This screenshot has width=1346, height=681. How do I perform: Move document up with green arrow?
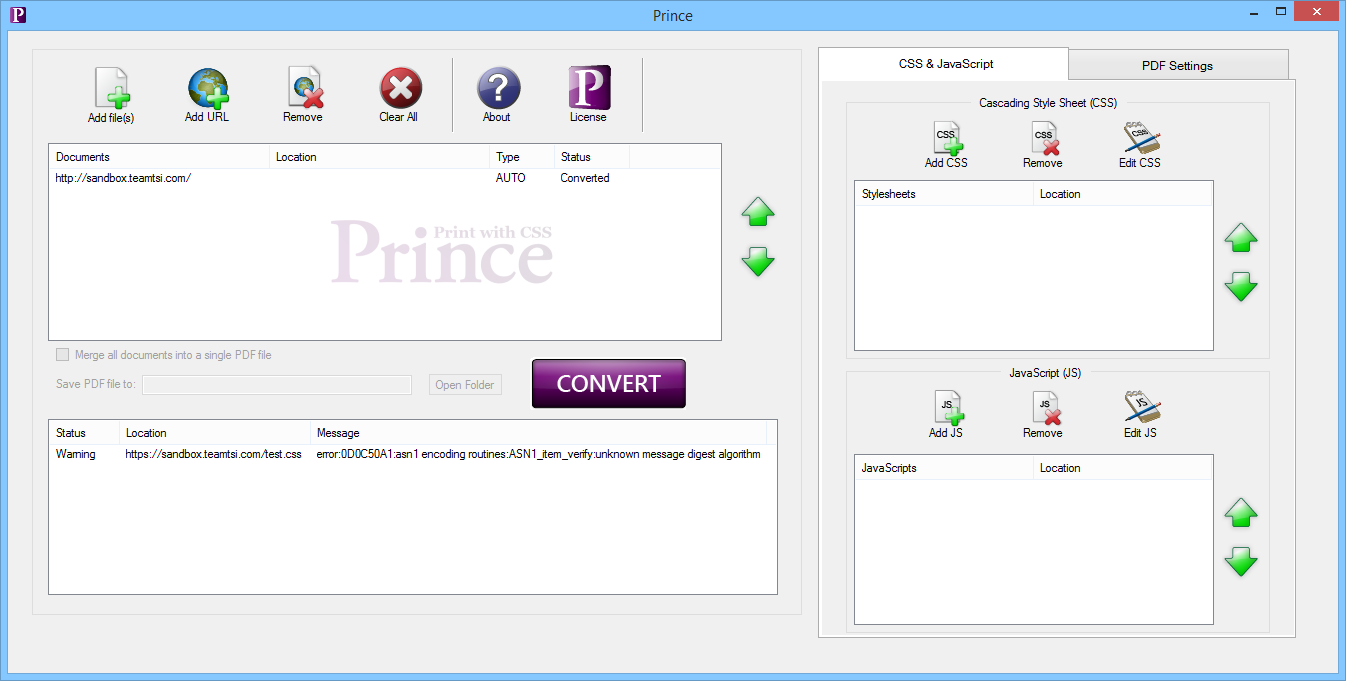[758, 212]
